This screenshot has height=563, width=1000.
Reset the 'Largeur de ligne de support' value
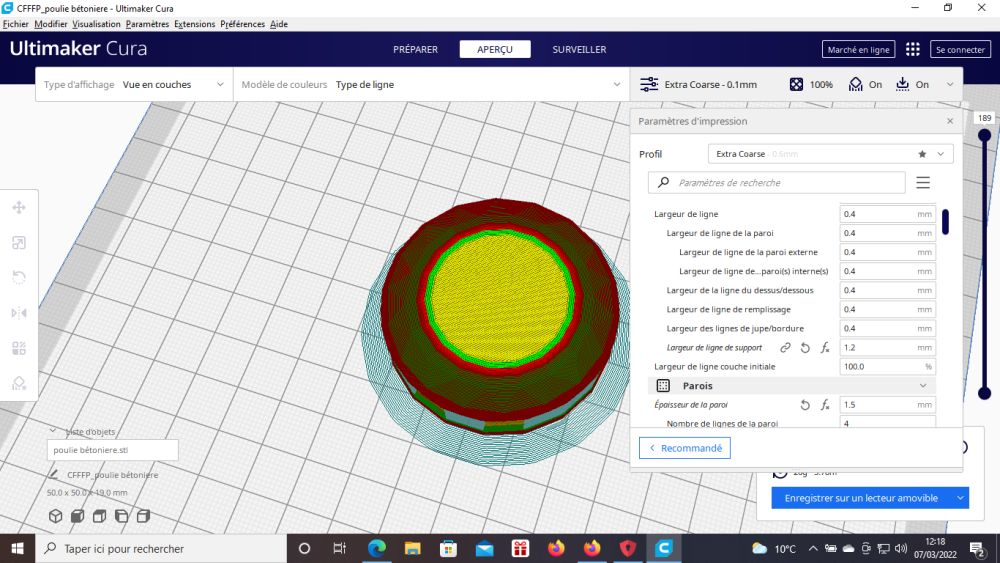[805, 348]
